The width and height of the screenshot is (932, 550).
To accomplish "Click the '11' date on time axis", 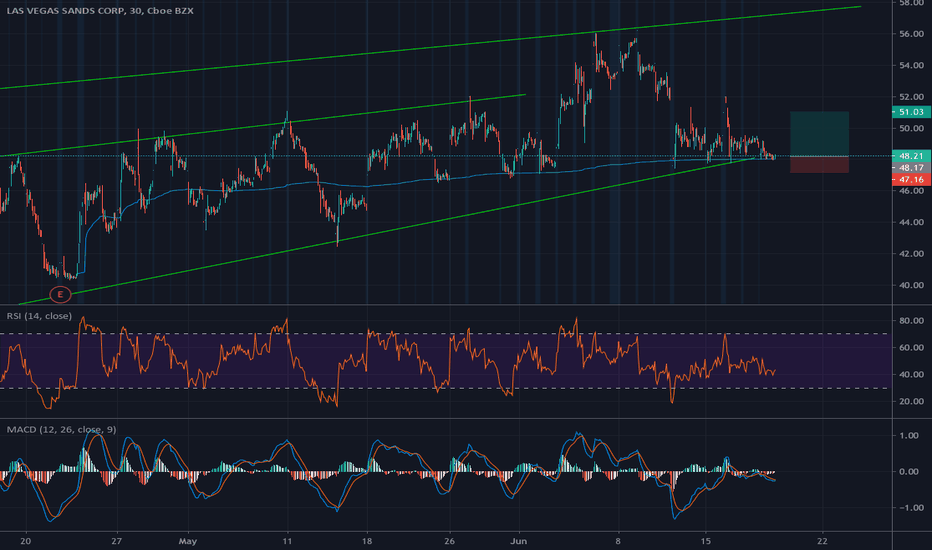I will click(287, 541).
